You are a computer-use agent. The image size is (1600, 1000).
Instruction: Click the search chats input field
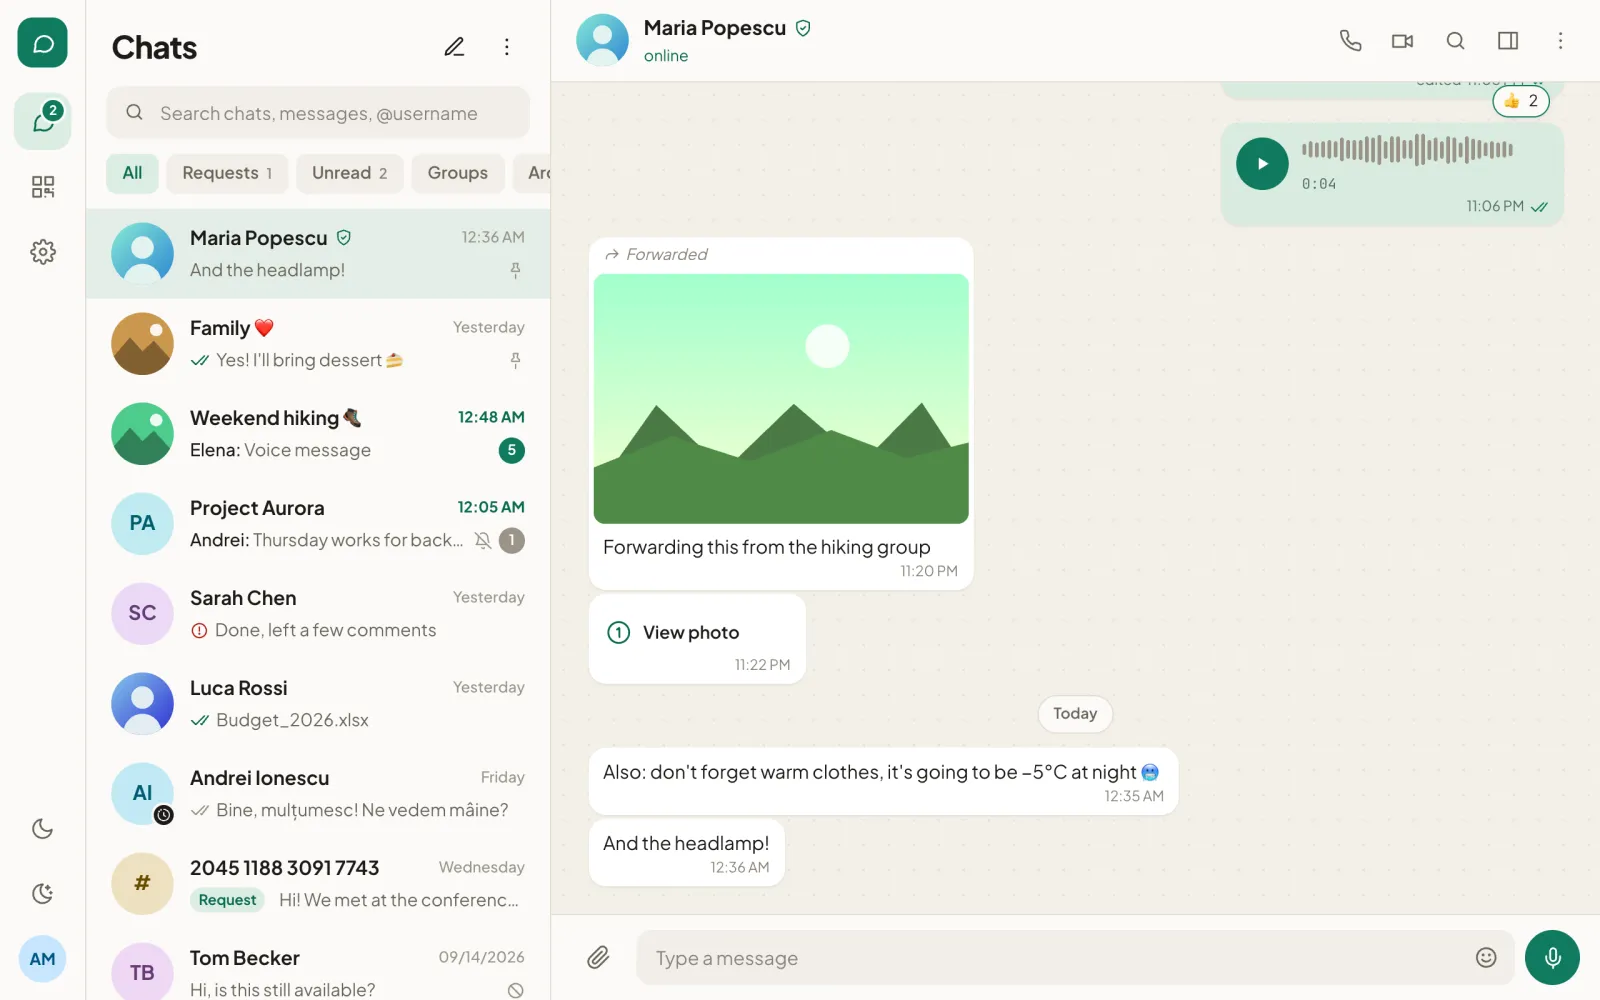pos(318,113)
